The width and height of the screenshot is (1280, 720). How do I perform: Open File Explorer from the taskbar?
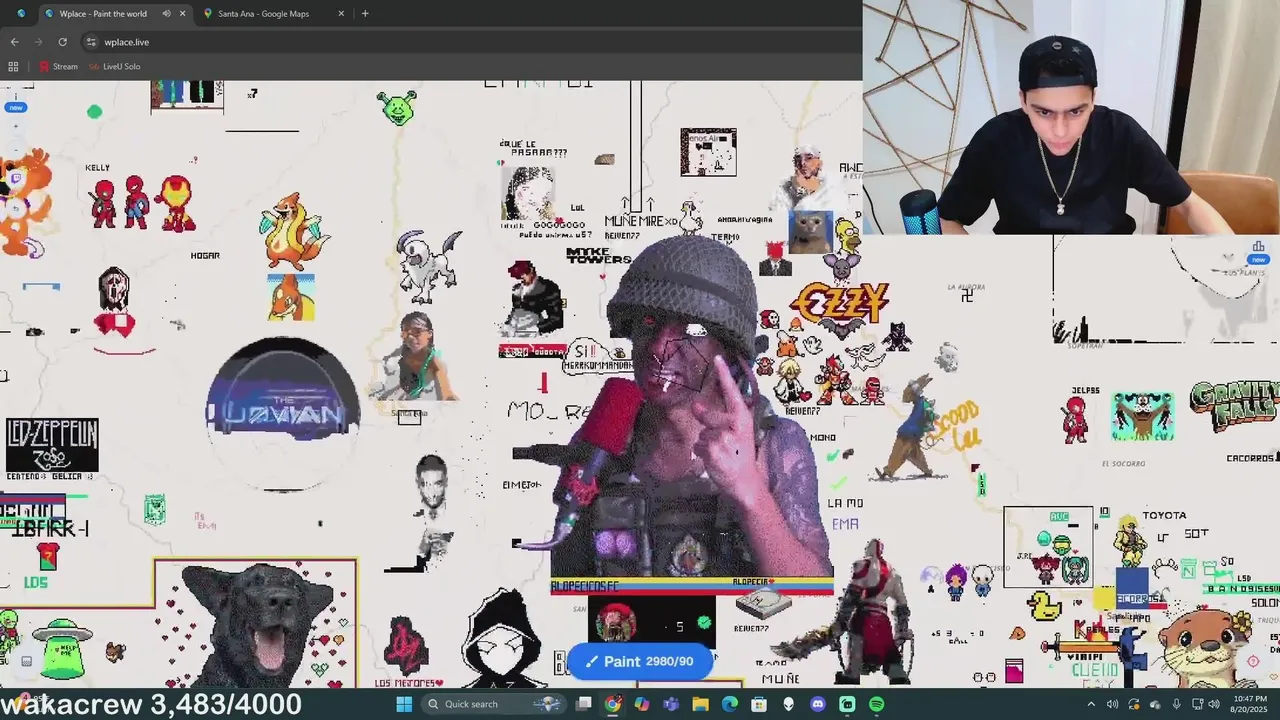click(701, 704)
